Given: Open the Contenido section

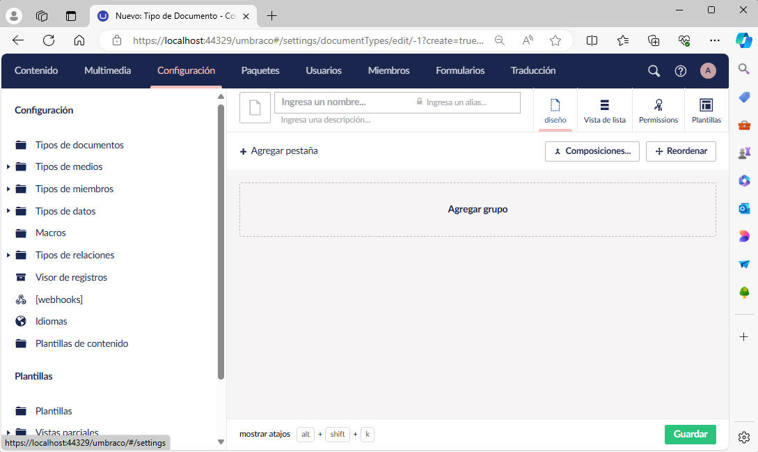Looking at the screenshot, I should pos(36,71).
